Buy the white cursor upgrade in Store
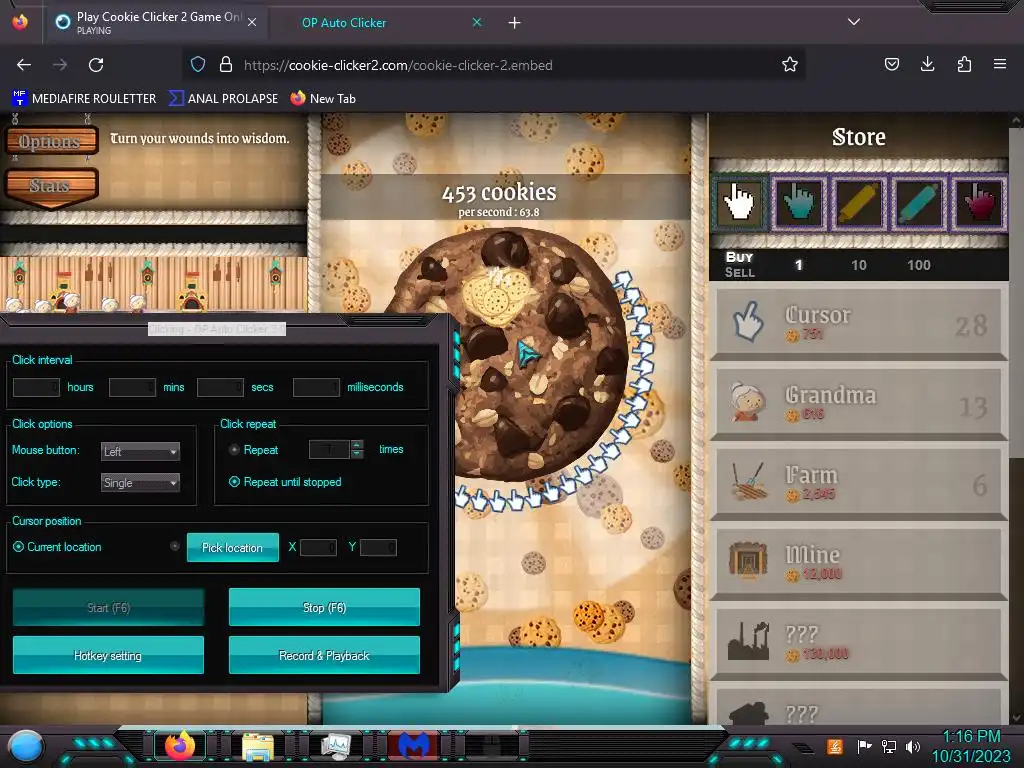The image size is (1024, 768). [x=739, y=203]
